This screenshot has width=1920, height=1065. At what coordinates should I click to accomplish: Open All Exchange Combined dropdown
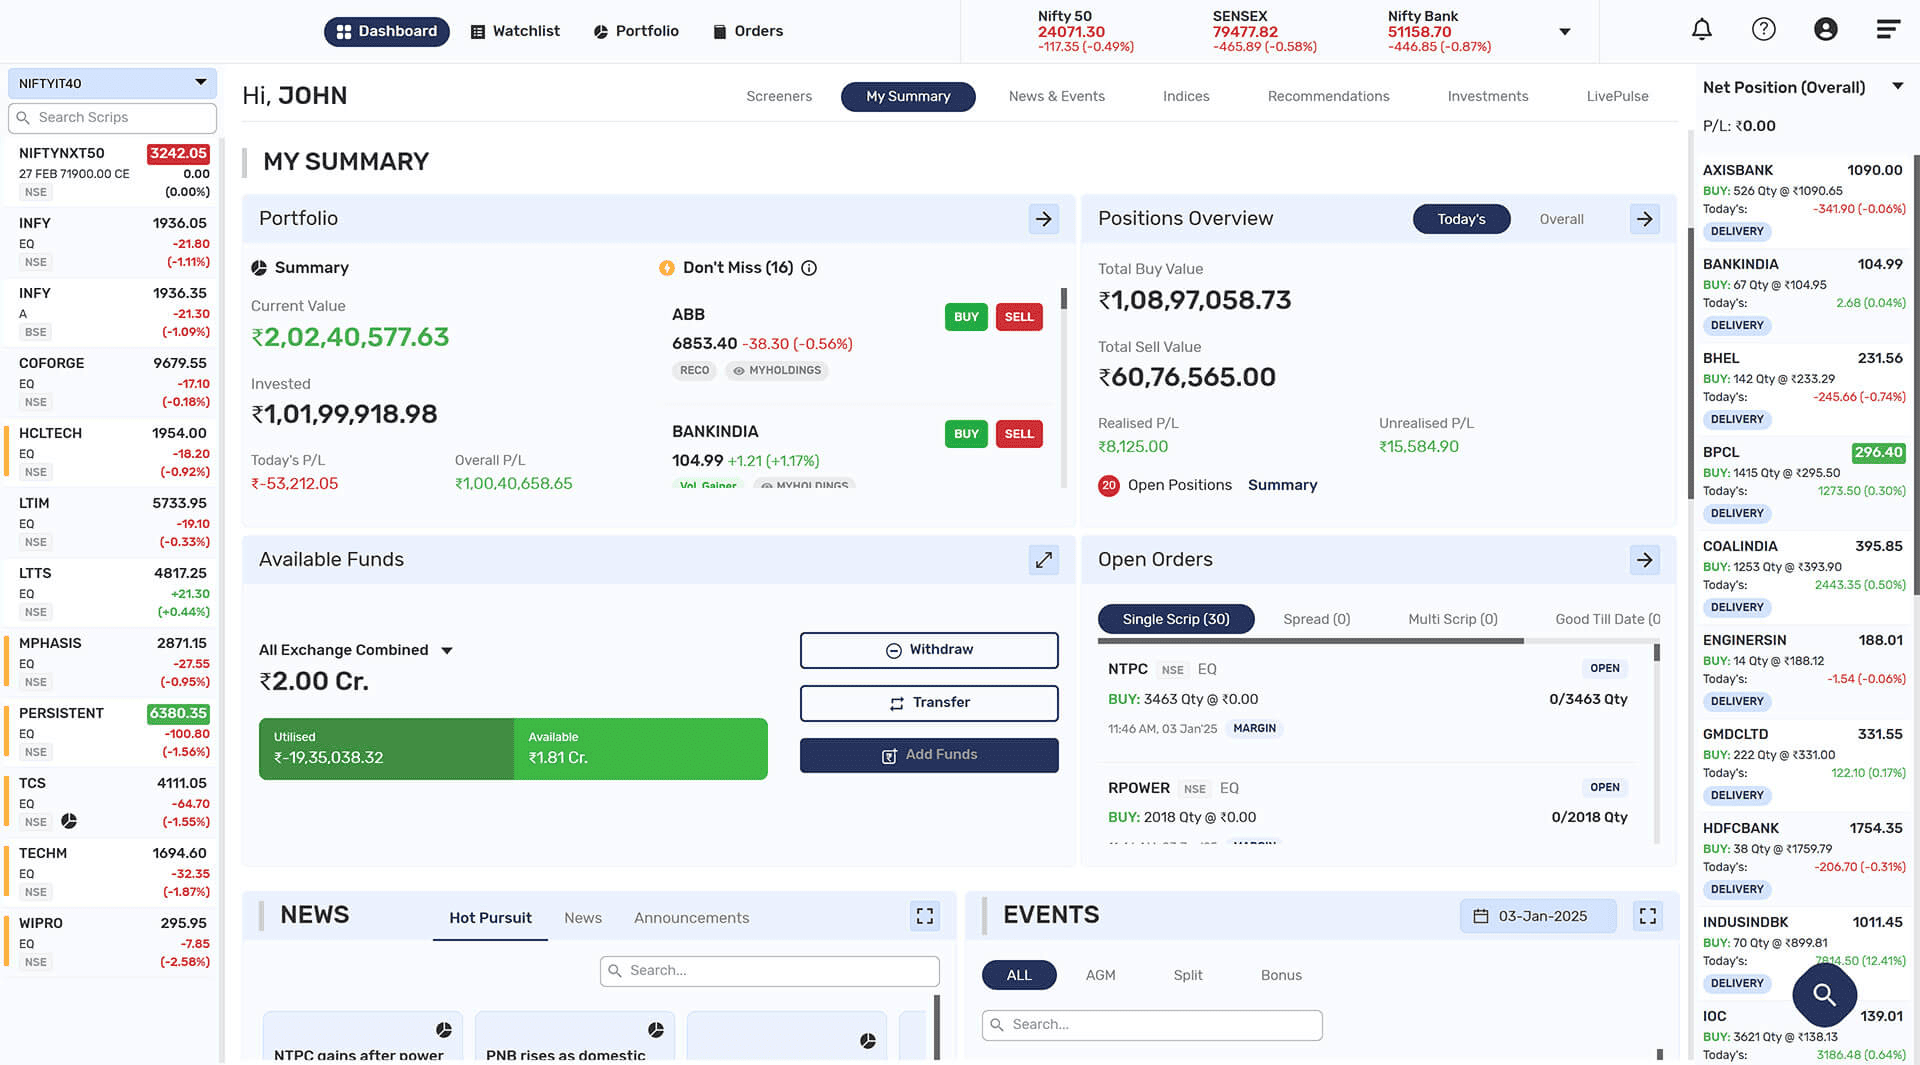pyautogui.click(x=355, y=650)
